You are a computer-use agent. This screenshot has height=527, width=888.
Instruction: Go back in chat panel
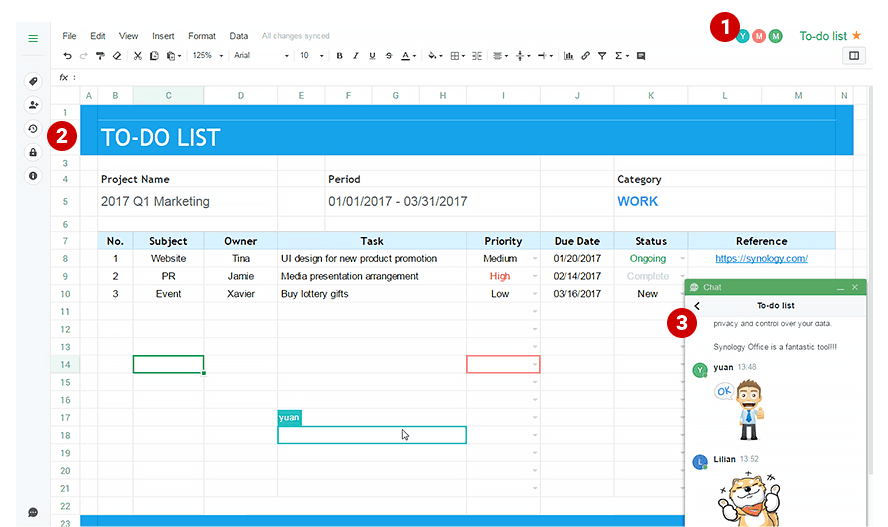pyautogui.click(x=697, y=306)
